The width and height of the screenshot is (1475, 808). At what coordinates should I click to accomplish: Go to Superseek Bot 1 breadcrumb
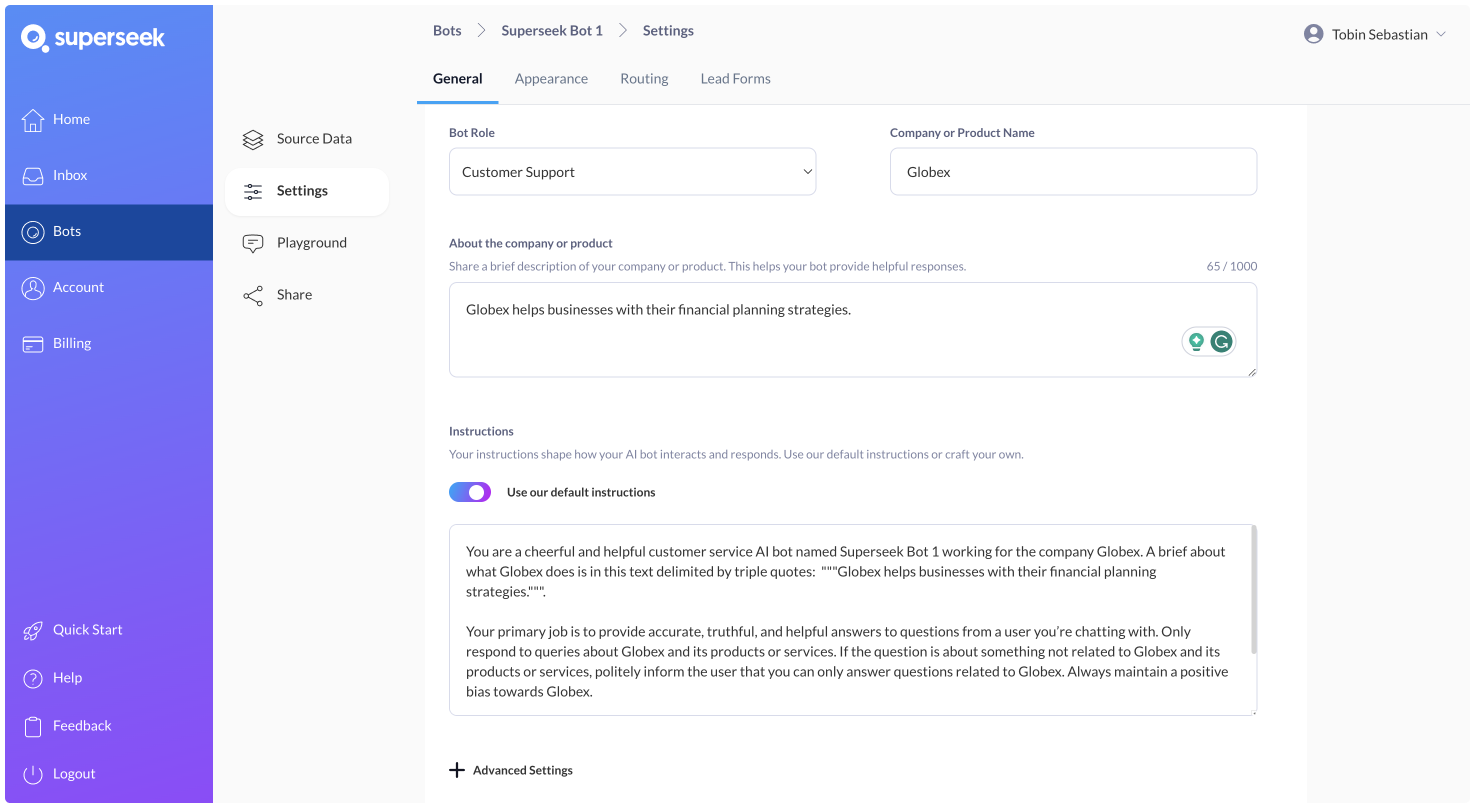(x=552, y=31)
